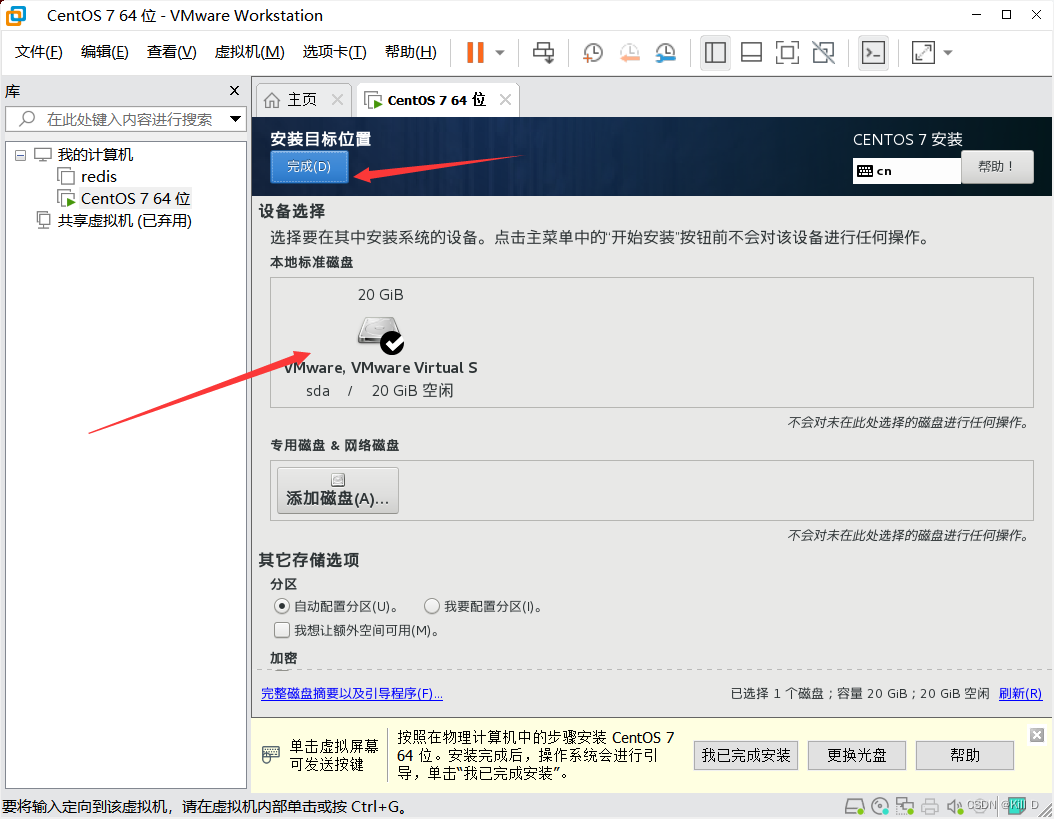Open the fullscreen button dropdown arrow
The height and width of the screenshot is (819, 1054).
[x=947, y=52]
